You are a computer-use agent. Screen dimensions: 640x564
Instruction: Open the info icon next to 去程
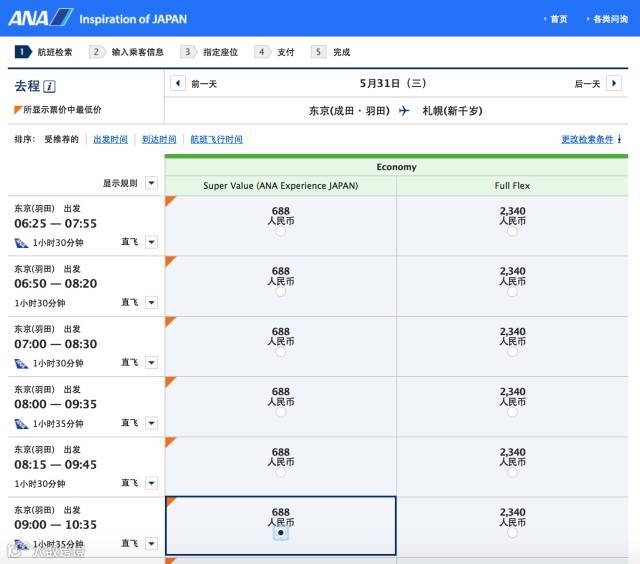[49, 87]
